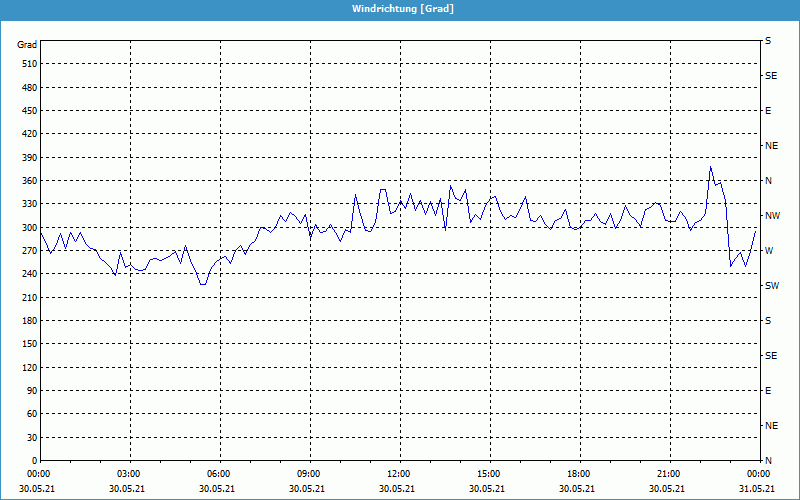This screenshot has width=800, height=500.
Task: Click the highest peak of the blue line
Action: click(x=710, y=167)
